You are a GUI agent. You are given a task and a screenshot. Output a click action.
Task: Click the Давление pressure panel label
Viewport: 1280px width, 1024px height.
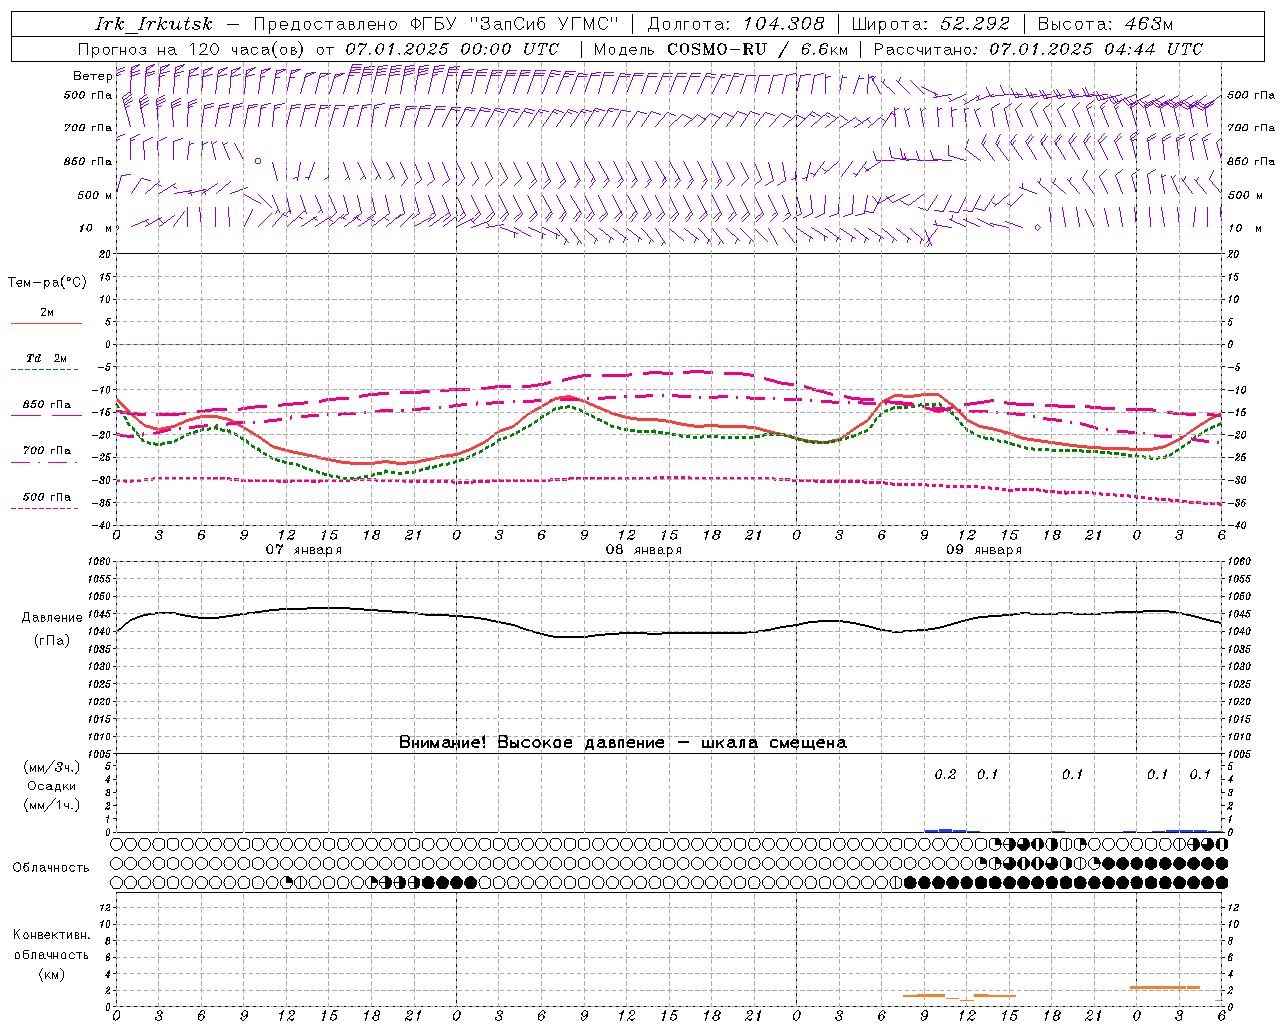(x=52, y=618)
